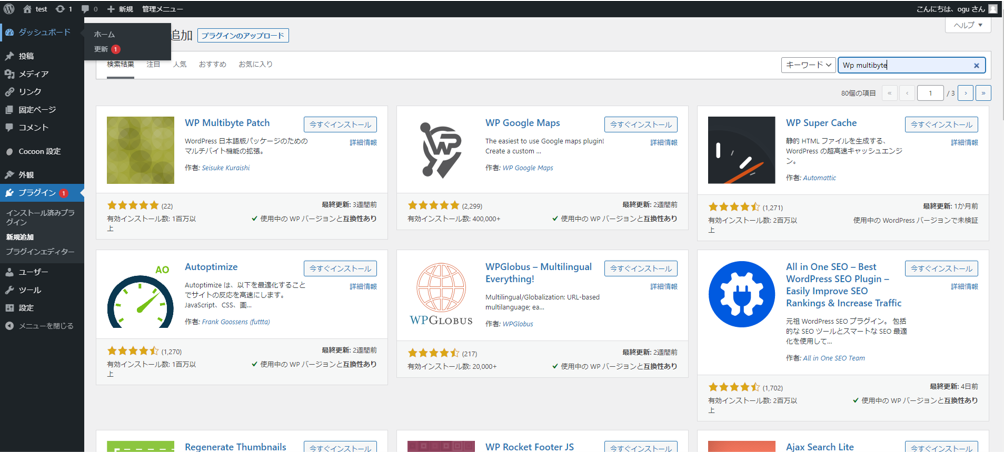Open 詳細情報 for WP Google Maps
The image size is (1004, 452).
[664, 143]
